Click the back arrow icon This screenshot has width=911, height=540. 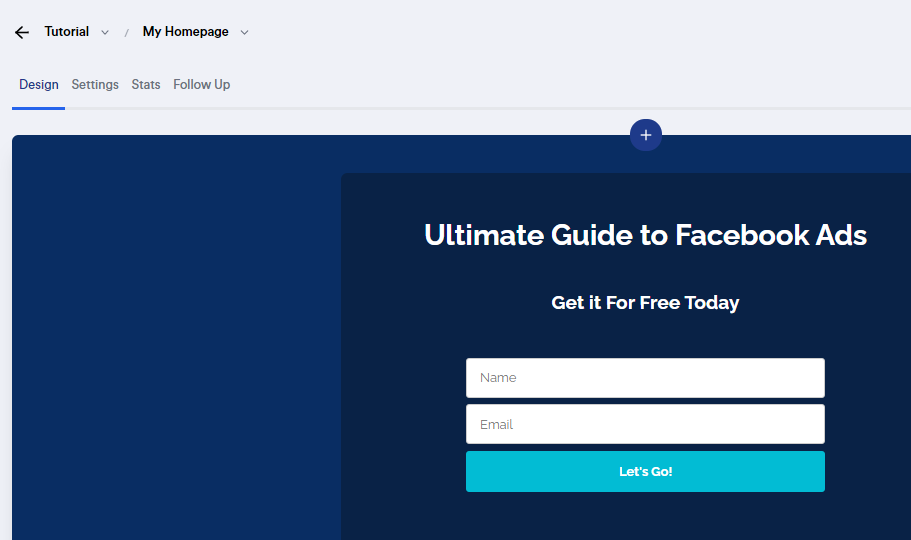(x=21, y=33)
